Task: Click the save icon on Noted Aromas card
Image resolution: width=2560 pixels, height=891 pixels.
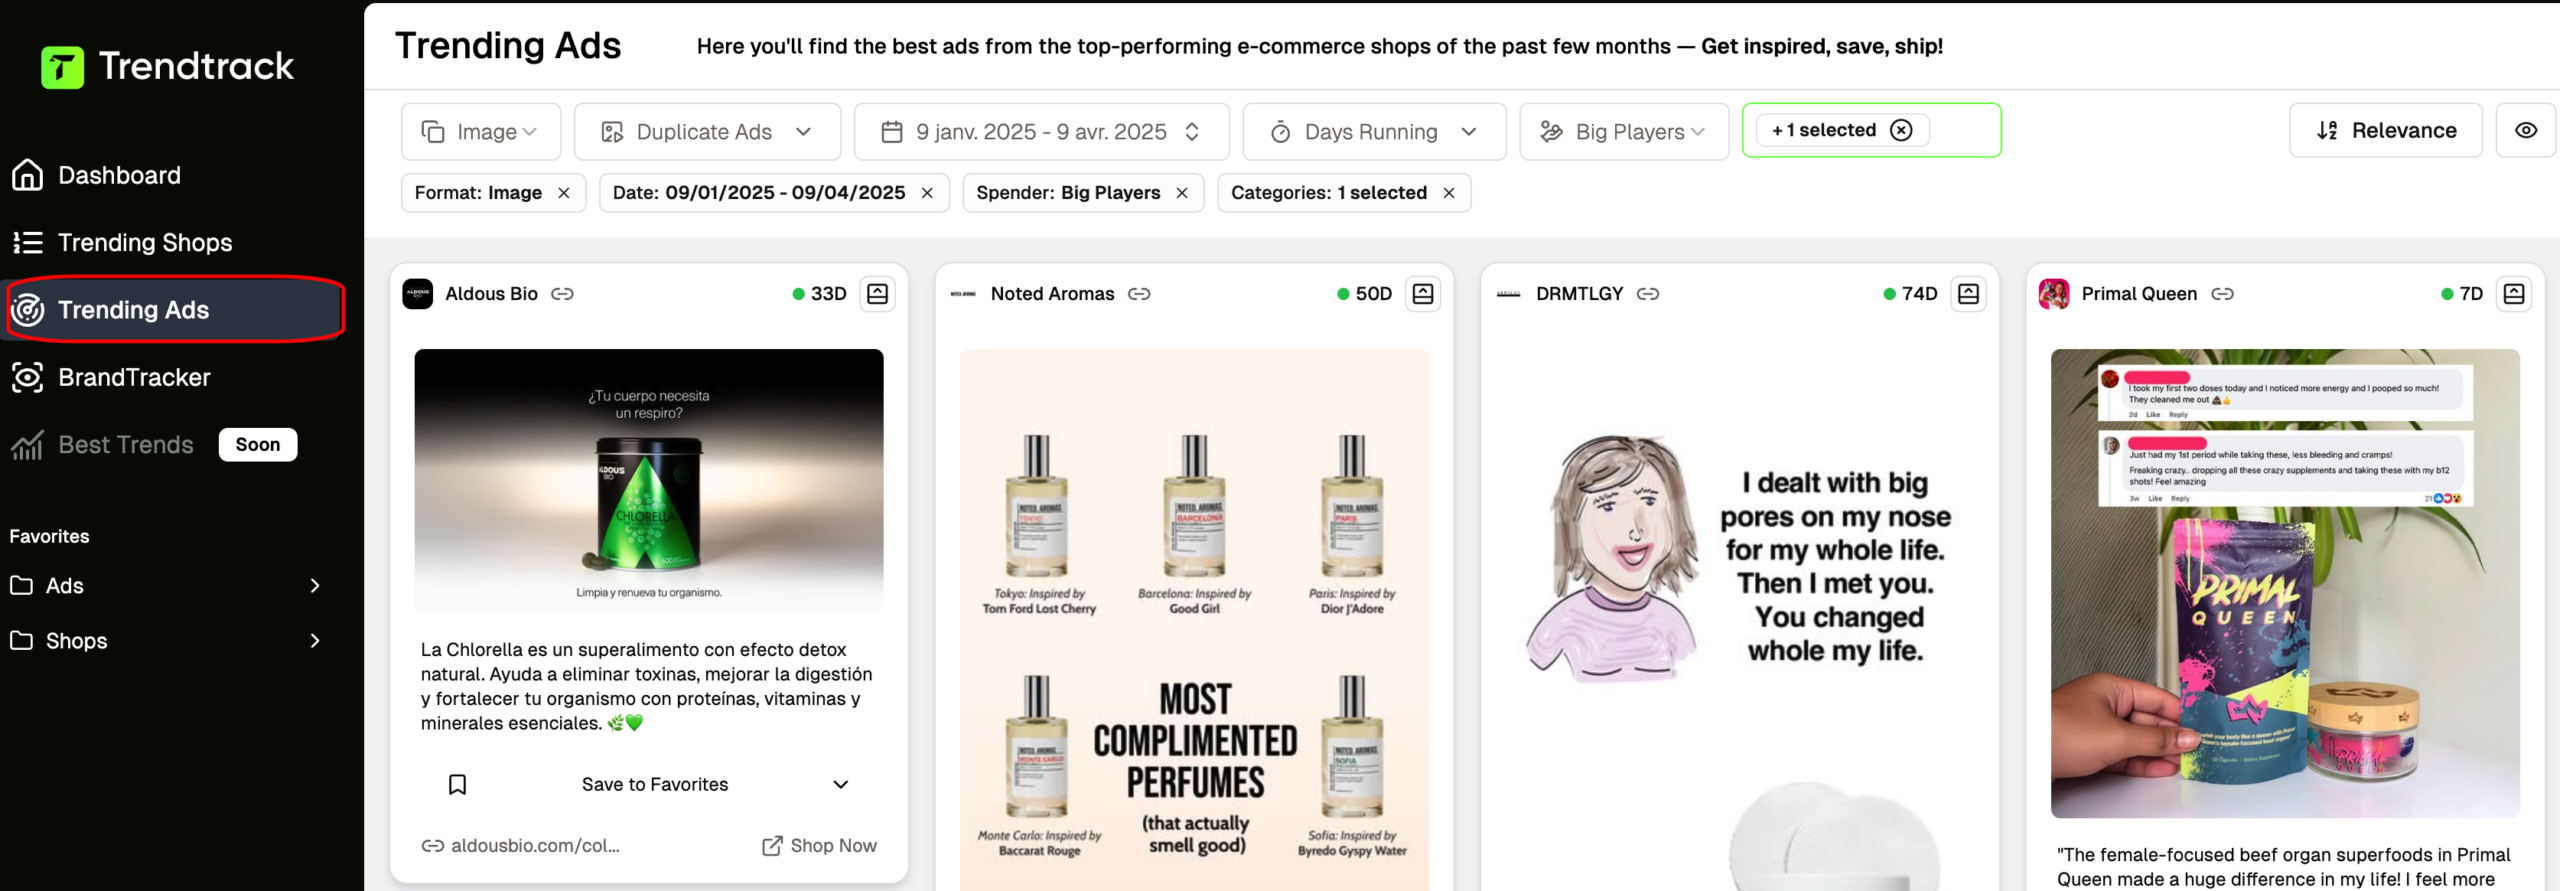Action: (1422, 293)
